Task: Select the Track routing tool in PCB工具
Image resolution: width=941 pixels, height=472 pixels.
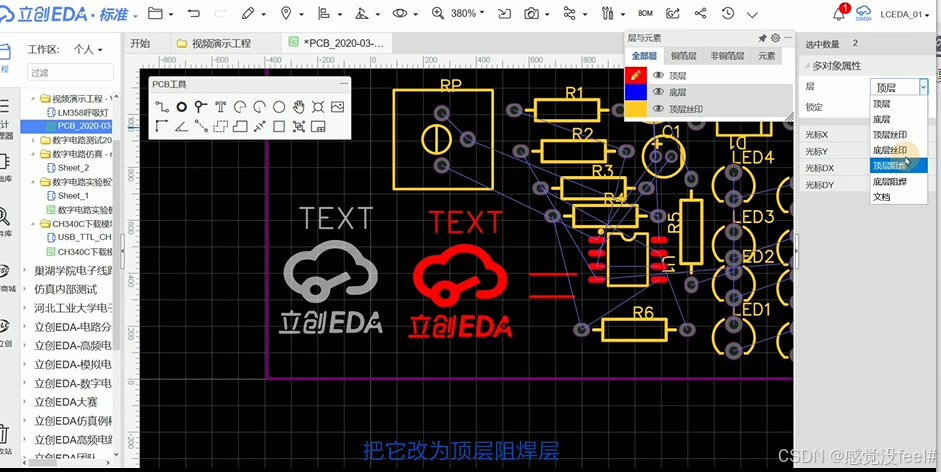Action: (161, 107)
